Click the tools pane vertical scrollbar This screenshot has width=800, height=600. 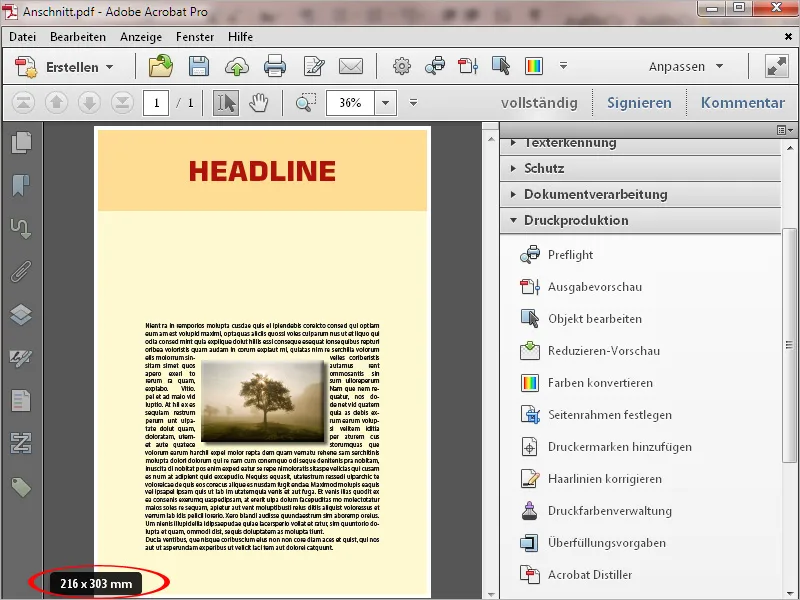789,345
